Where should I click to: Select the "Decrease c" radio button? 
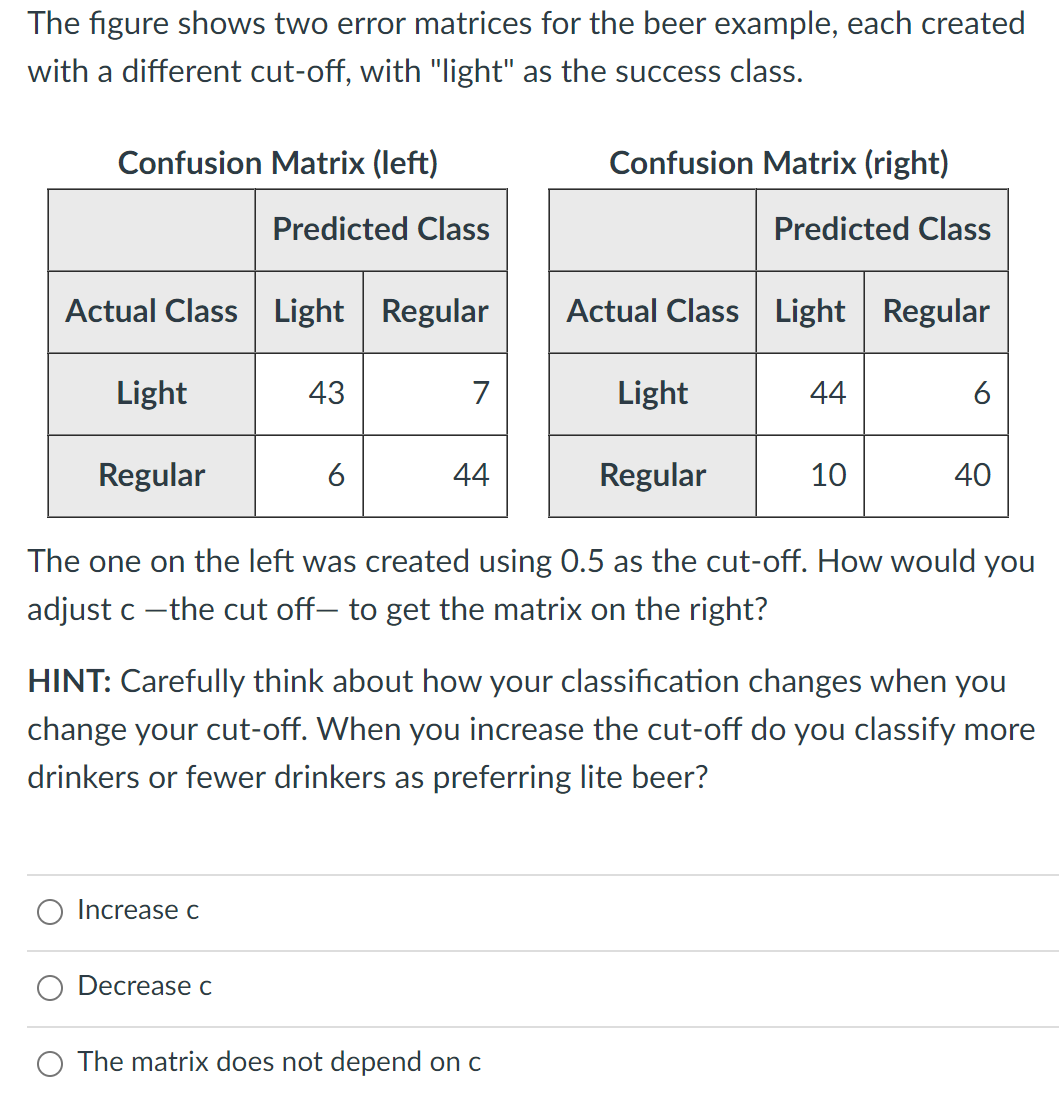pos(50,988)
